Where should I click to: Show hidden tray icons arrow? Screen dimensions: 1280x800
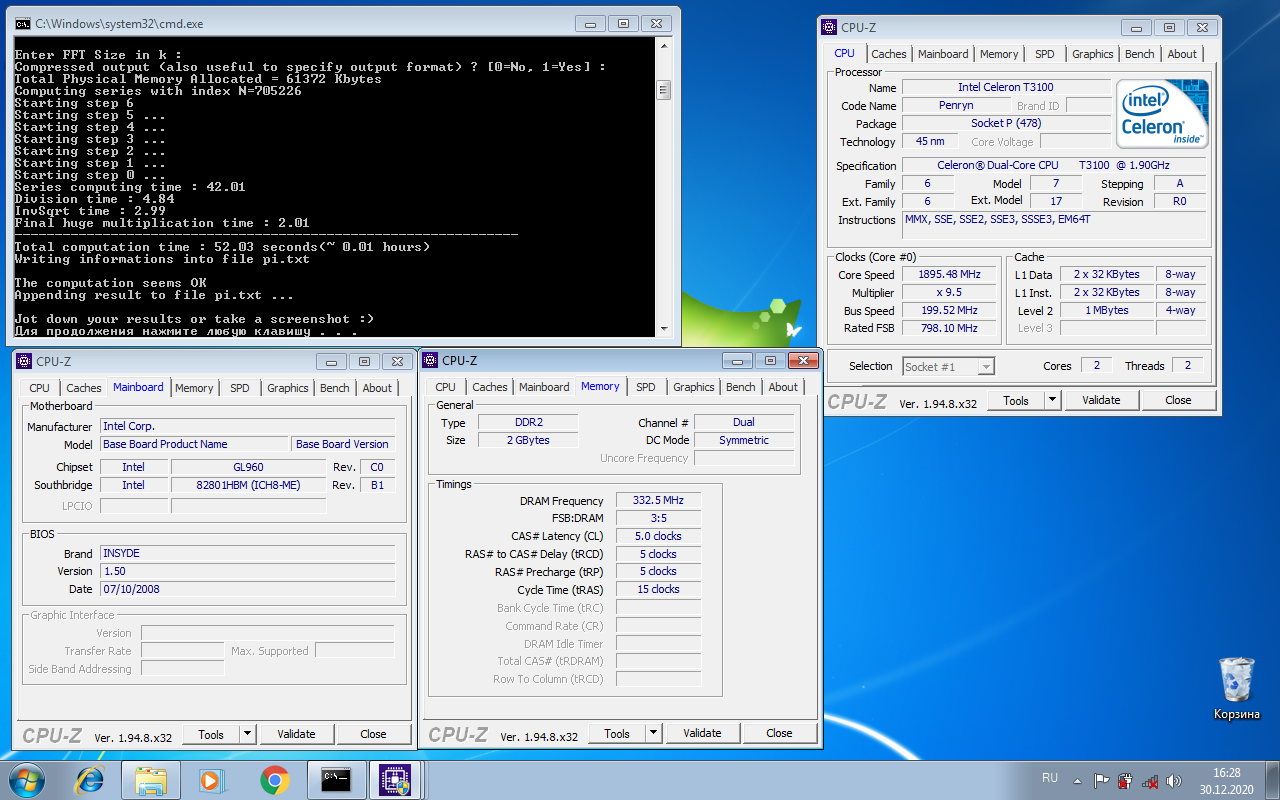pos(1077,781)
